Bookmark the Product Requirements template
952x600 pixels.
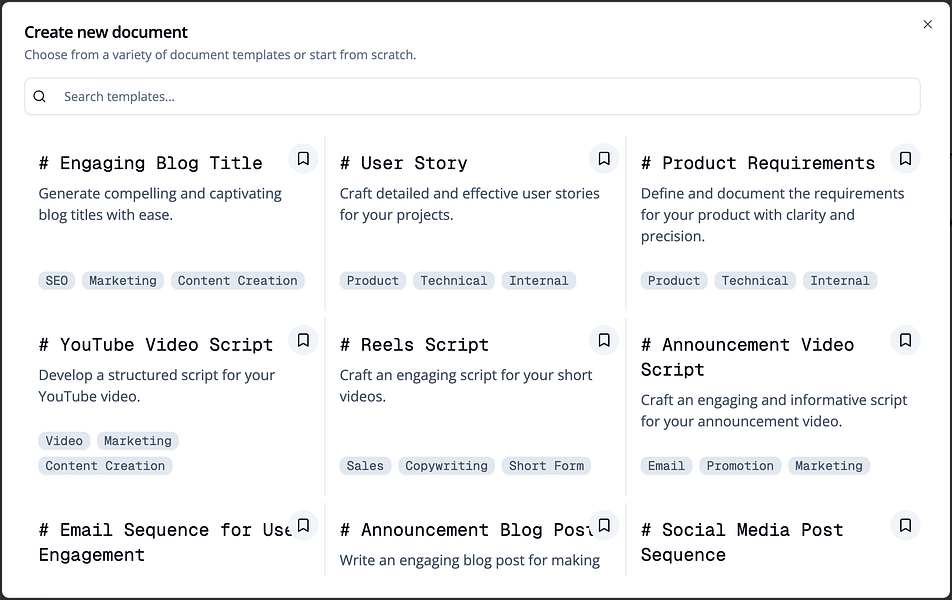pyautogui.click(x=905, y=159)
